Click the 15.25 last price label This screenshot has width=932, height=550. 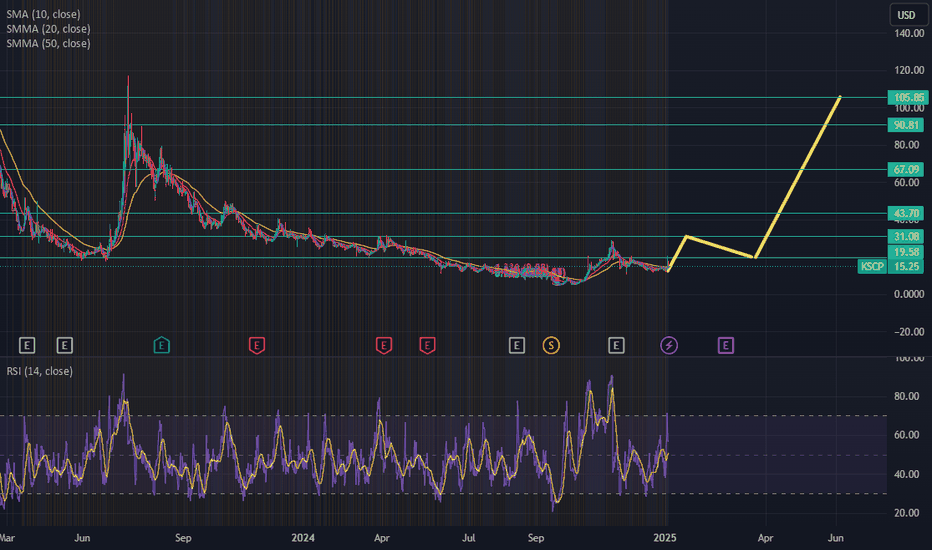906,266
